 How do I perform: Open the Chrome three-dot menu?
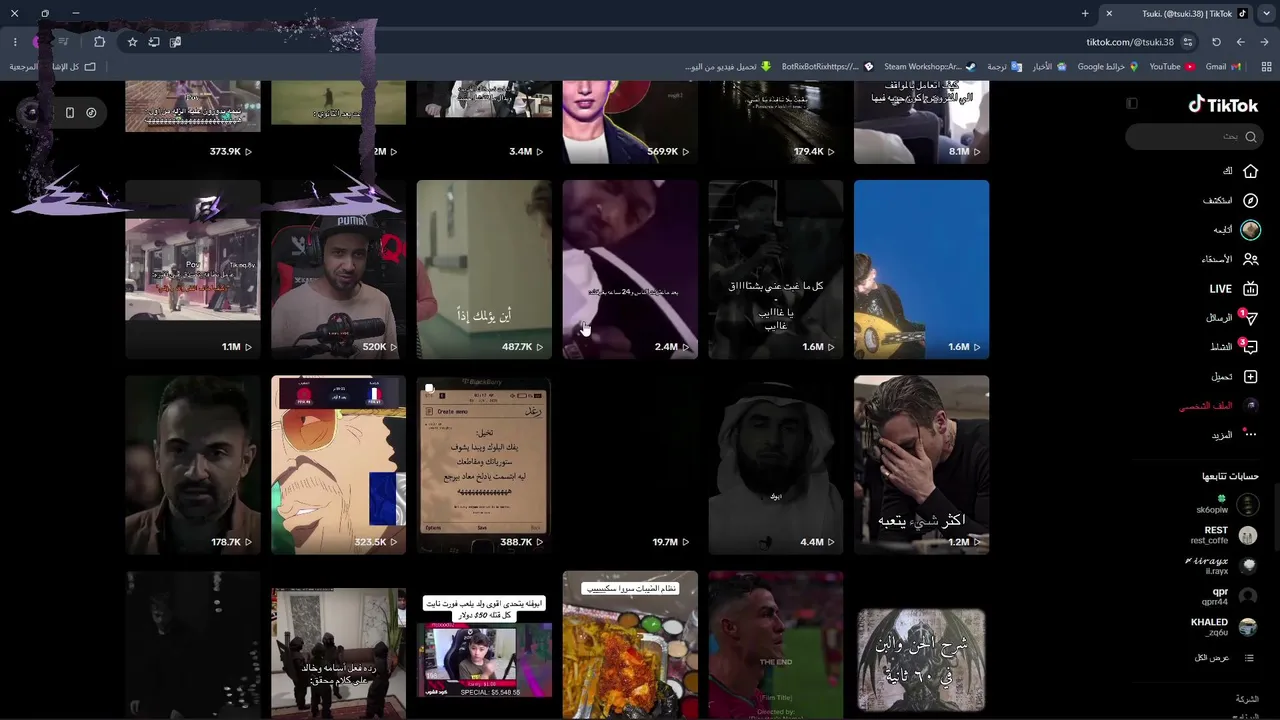pos(15,42)
